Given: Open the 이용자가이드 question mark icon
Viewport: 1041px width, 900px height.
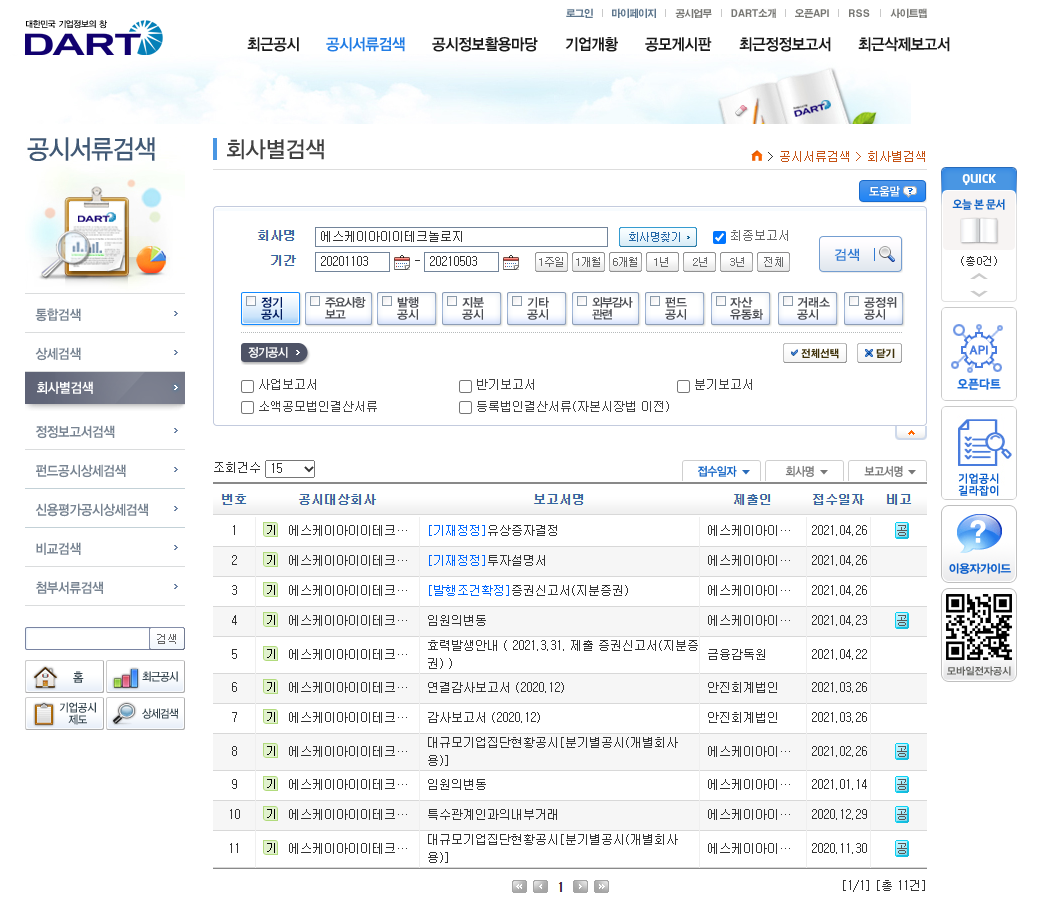Looking at the screenshot, I should [978, 544].
